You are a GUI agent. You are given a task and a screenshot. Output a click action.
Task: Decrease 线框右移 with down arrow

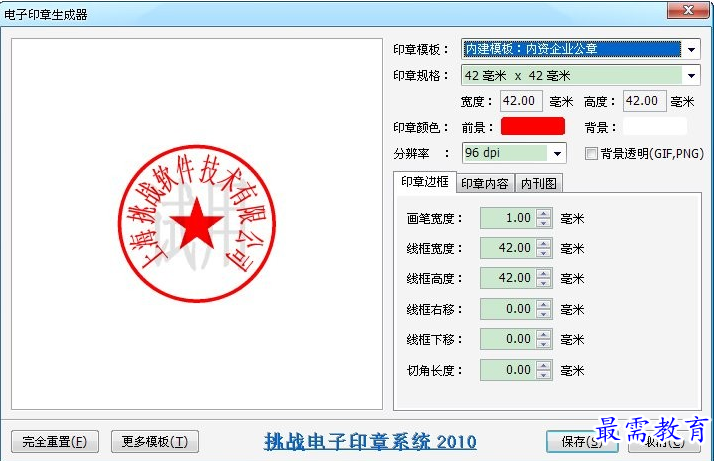click(x=543, y=314)
